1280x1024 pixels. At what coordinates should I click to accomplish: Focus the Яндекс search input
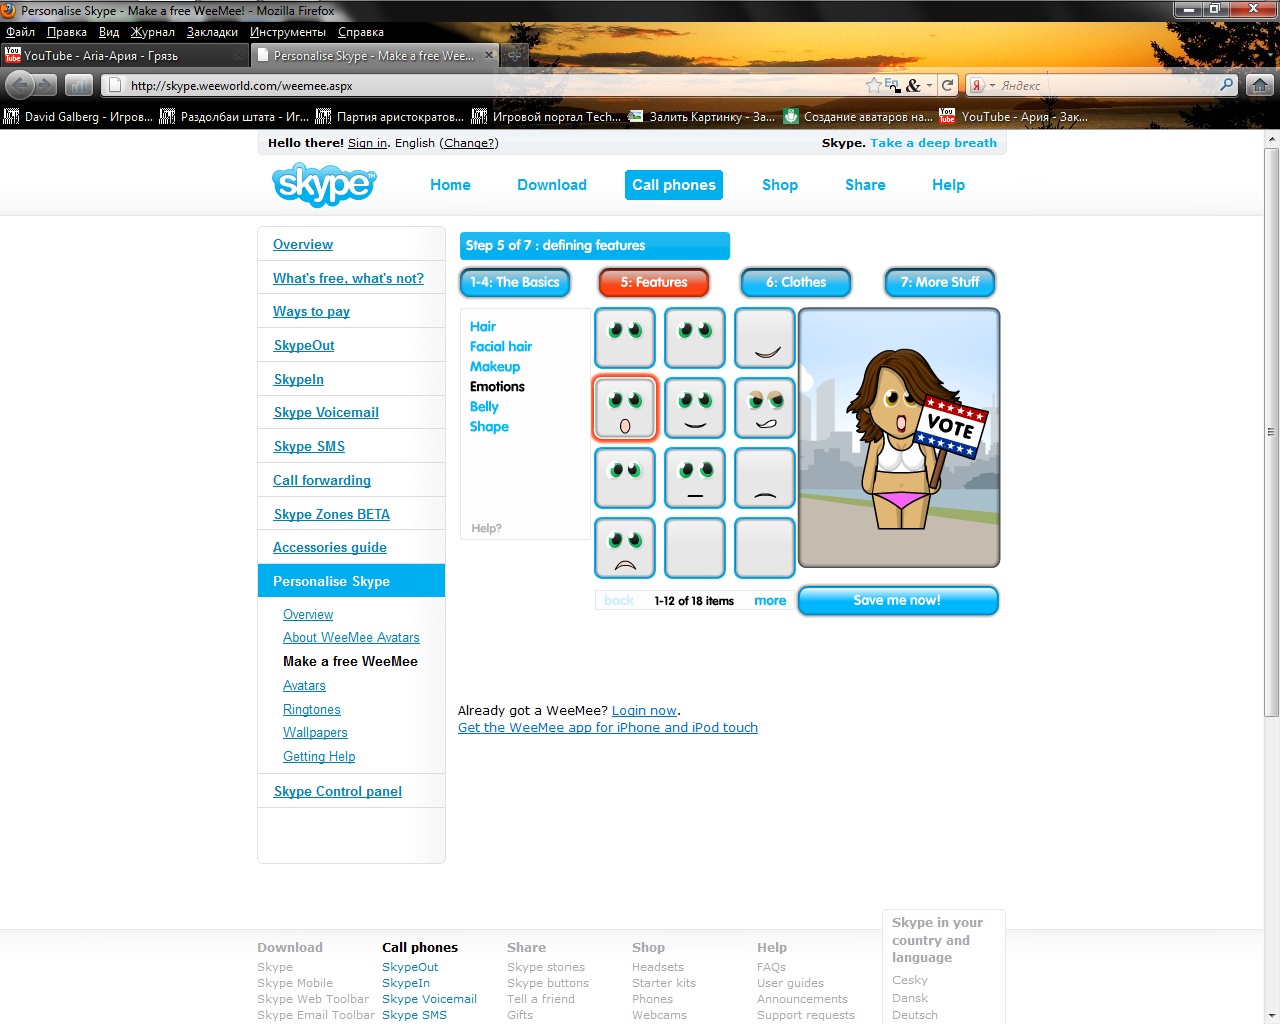pos(1108,85)
